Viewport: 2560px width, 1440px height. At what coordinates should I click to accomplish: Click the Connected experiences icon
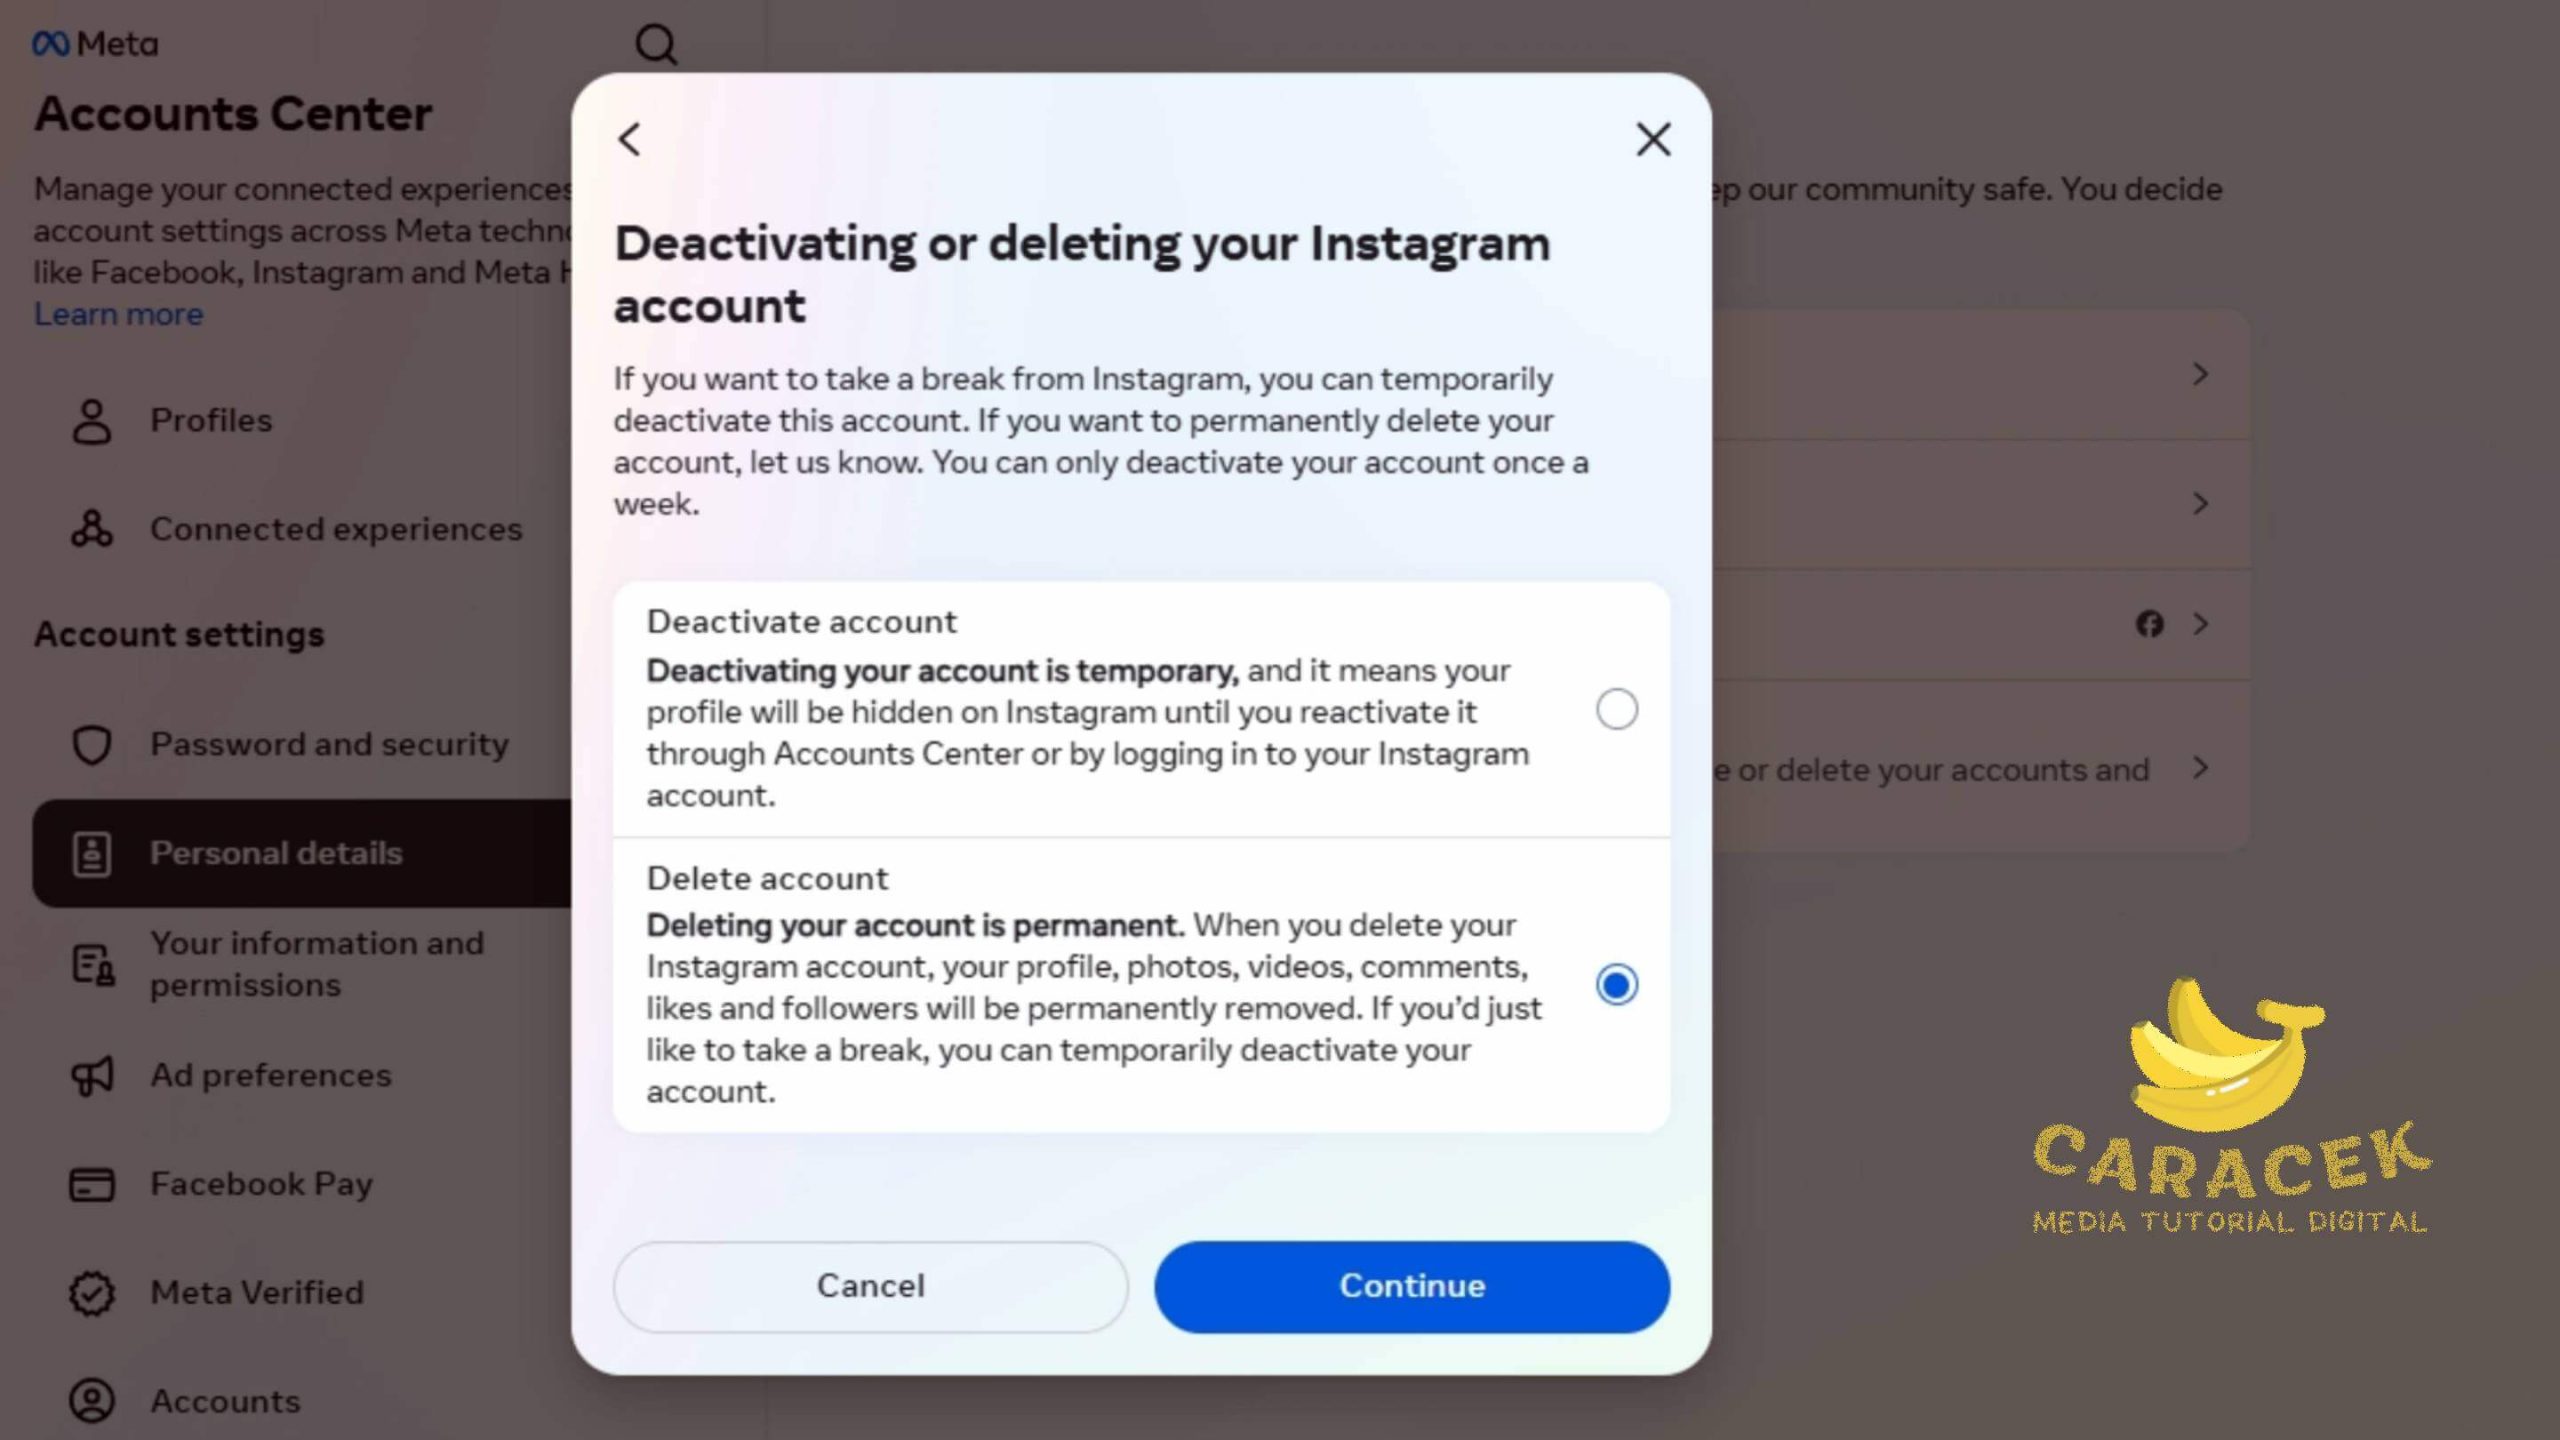click(x=90, y=527)
